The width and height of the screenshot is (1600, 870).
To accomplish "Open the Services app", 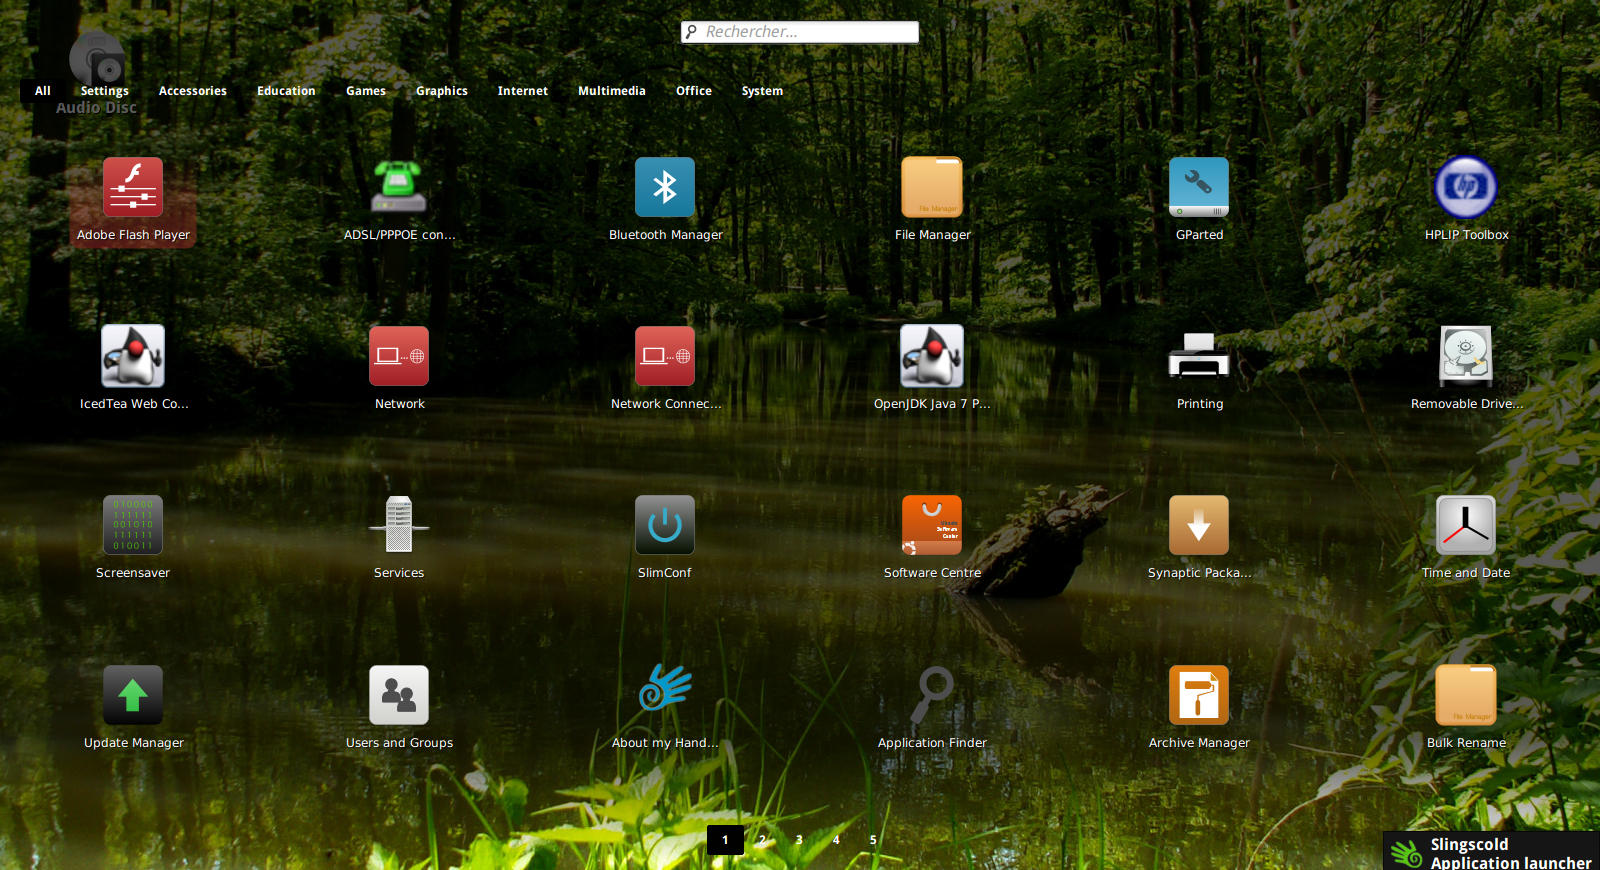I will point(399,538).
